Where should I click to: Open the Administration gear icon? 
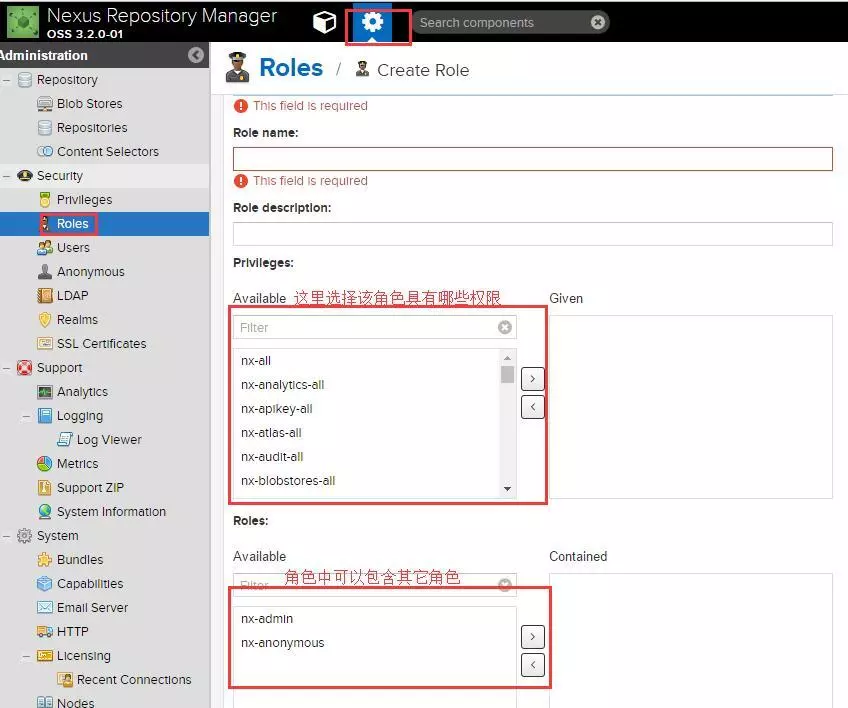pyautogui.click(x=372, y=22)
